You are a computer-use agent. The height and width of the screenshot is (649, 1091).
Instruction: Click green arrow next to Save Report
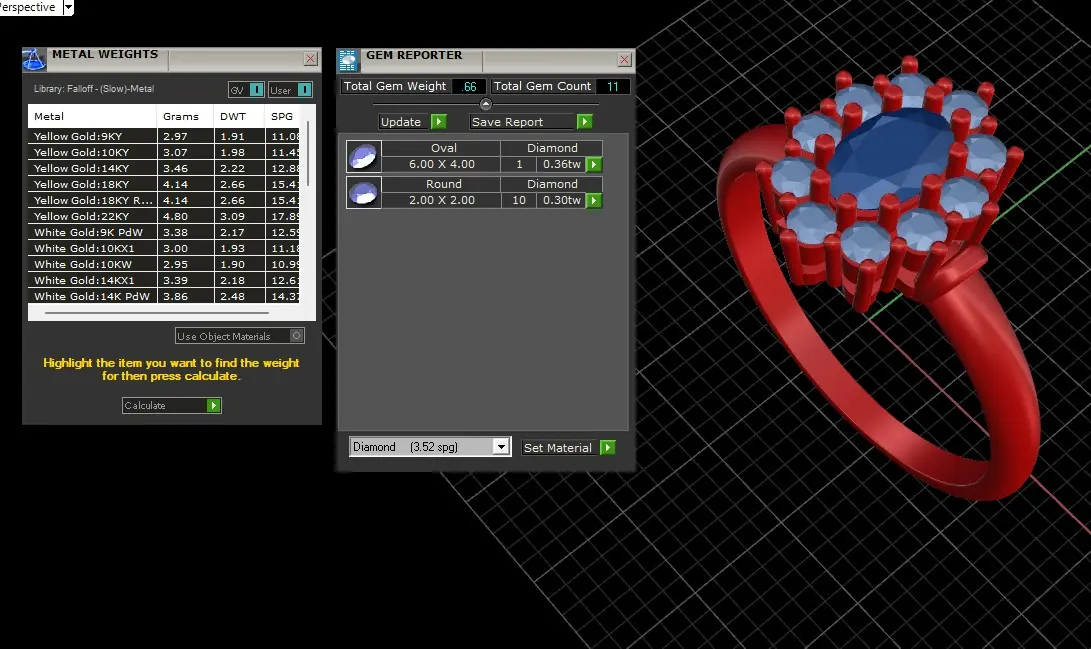(584, 122)
